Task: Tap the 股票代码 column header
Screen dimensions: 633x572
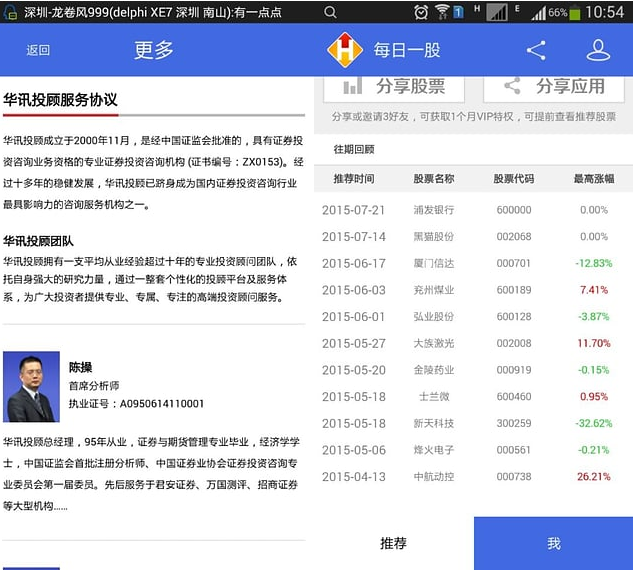Action: click(x=514, y=178)
